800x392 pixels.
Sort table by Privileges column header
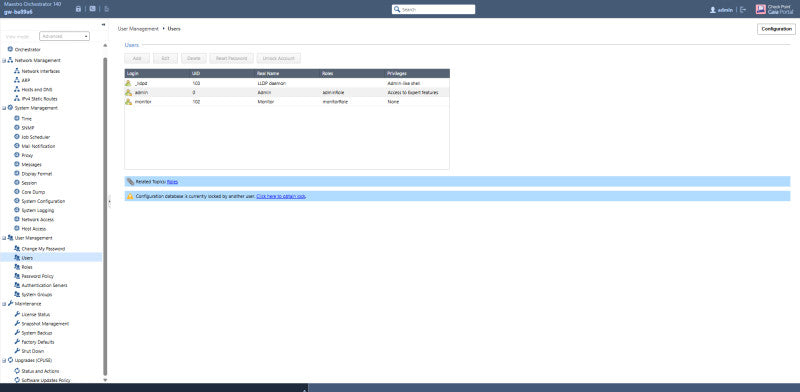coord(417,74)
